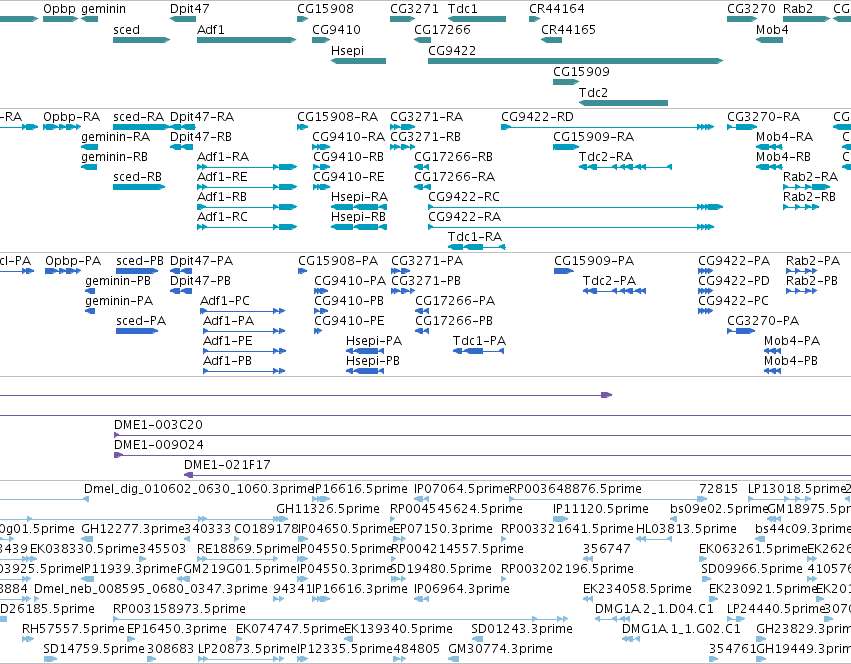Click the Tdc1-RA transcript label
The image size is (851, 664).
(475, 237)
